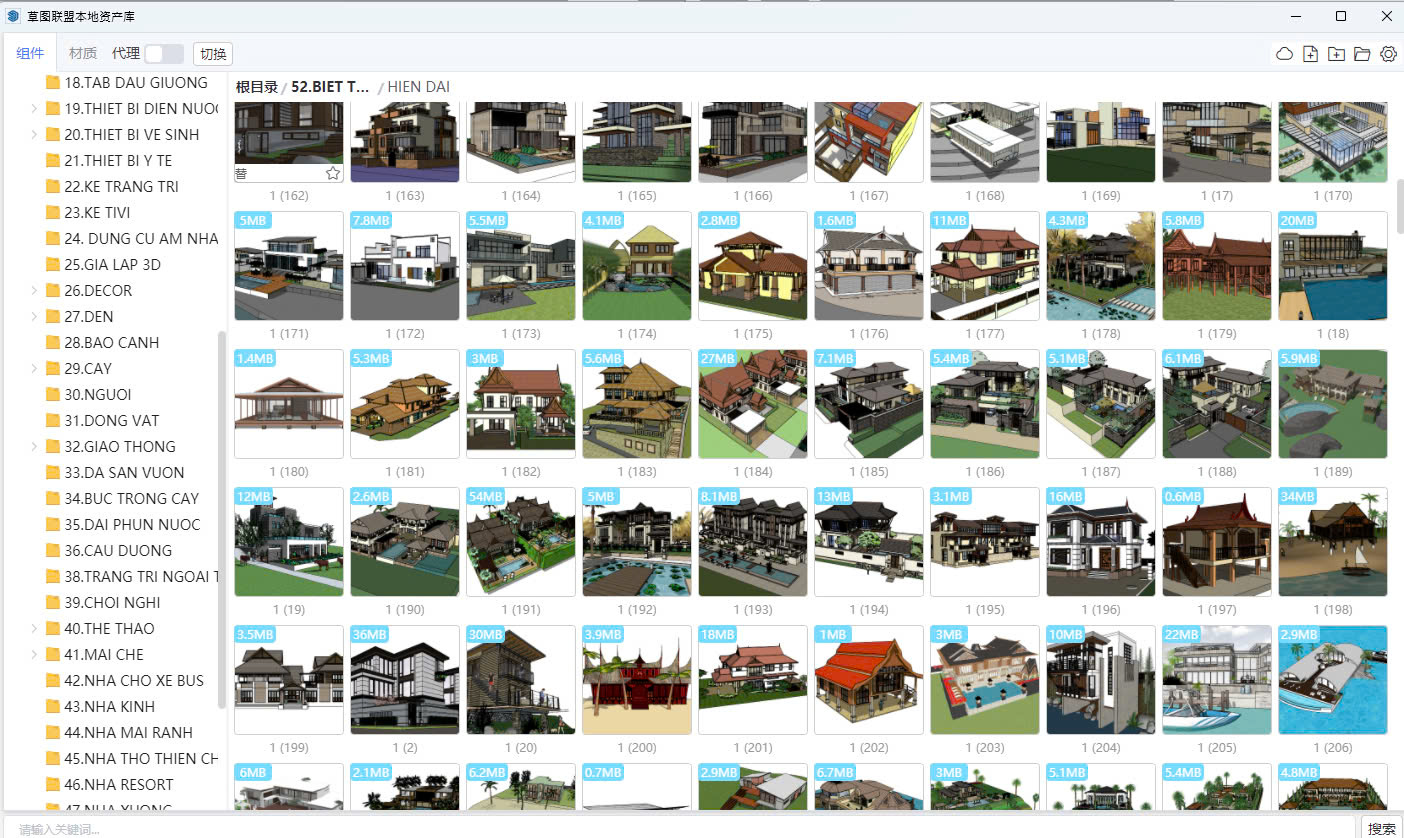Toggle the 代理 proxy switch

(x=164, y=54)
